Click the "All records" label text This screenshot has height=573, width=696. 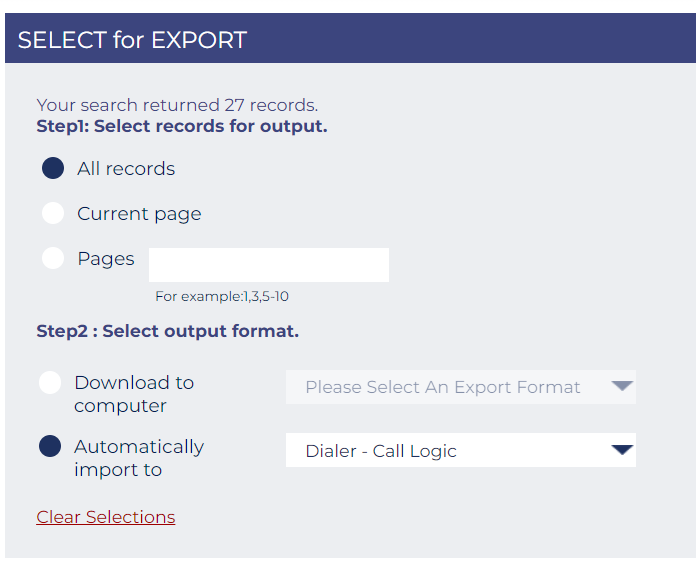tap(126, 169)
